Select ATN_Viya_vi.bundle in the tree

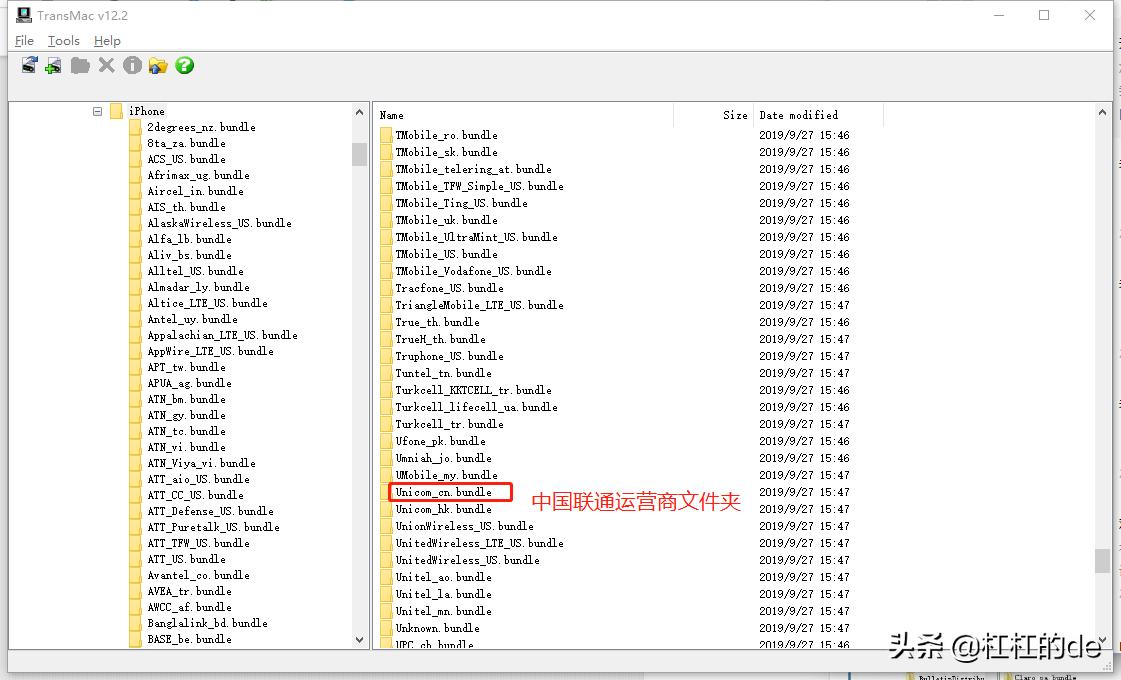[201, 463]
